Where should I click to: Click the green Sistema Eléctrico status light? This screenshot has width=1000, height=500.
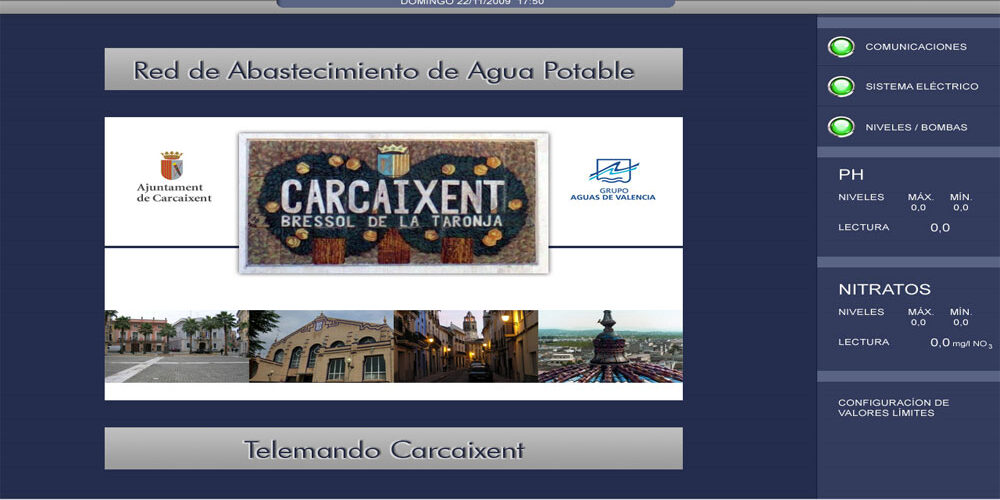[841, 87]
